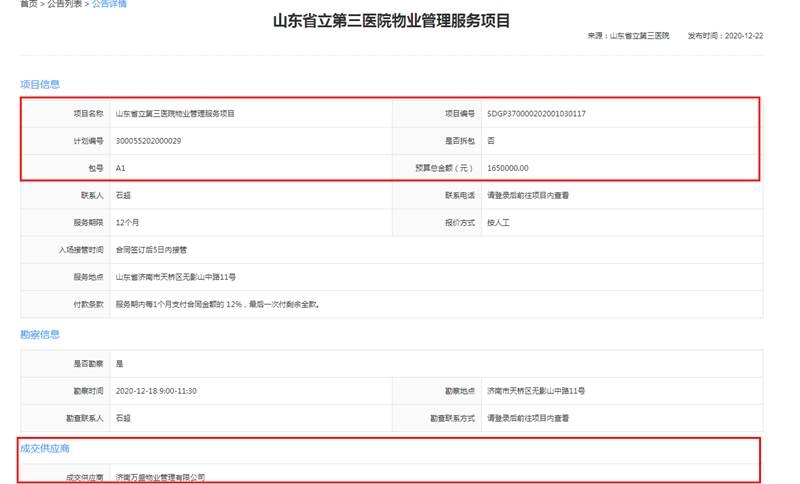Click the survey time 2020-12-18 9:00-11:30
800x484 pixels.
click(x=156, y=391)
